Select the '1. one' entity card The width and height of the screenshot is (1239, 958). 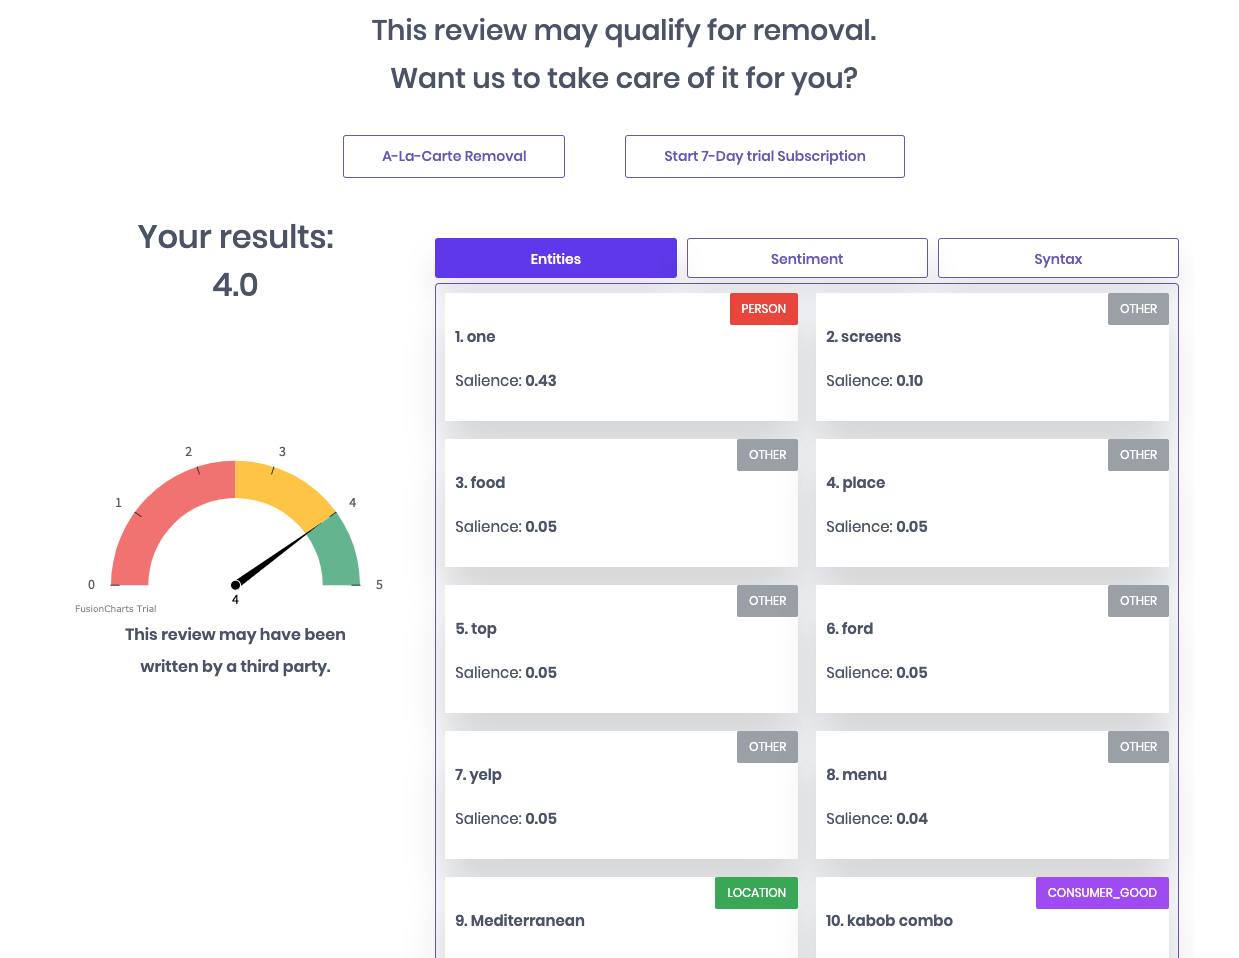tap(620, 357)
